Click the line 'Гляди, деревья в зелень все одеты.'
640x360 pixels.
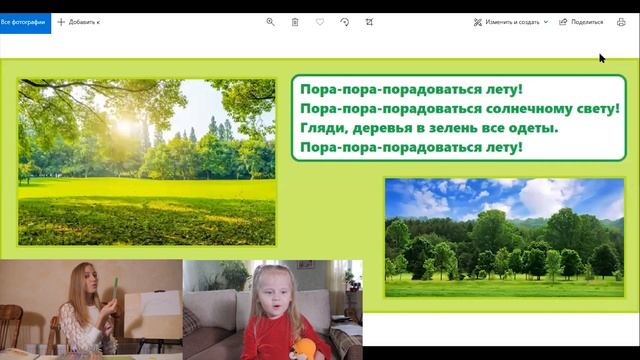pos(429,128)
